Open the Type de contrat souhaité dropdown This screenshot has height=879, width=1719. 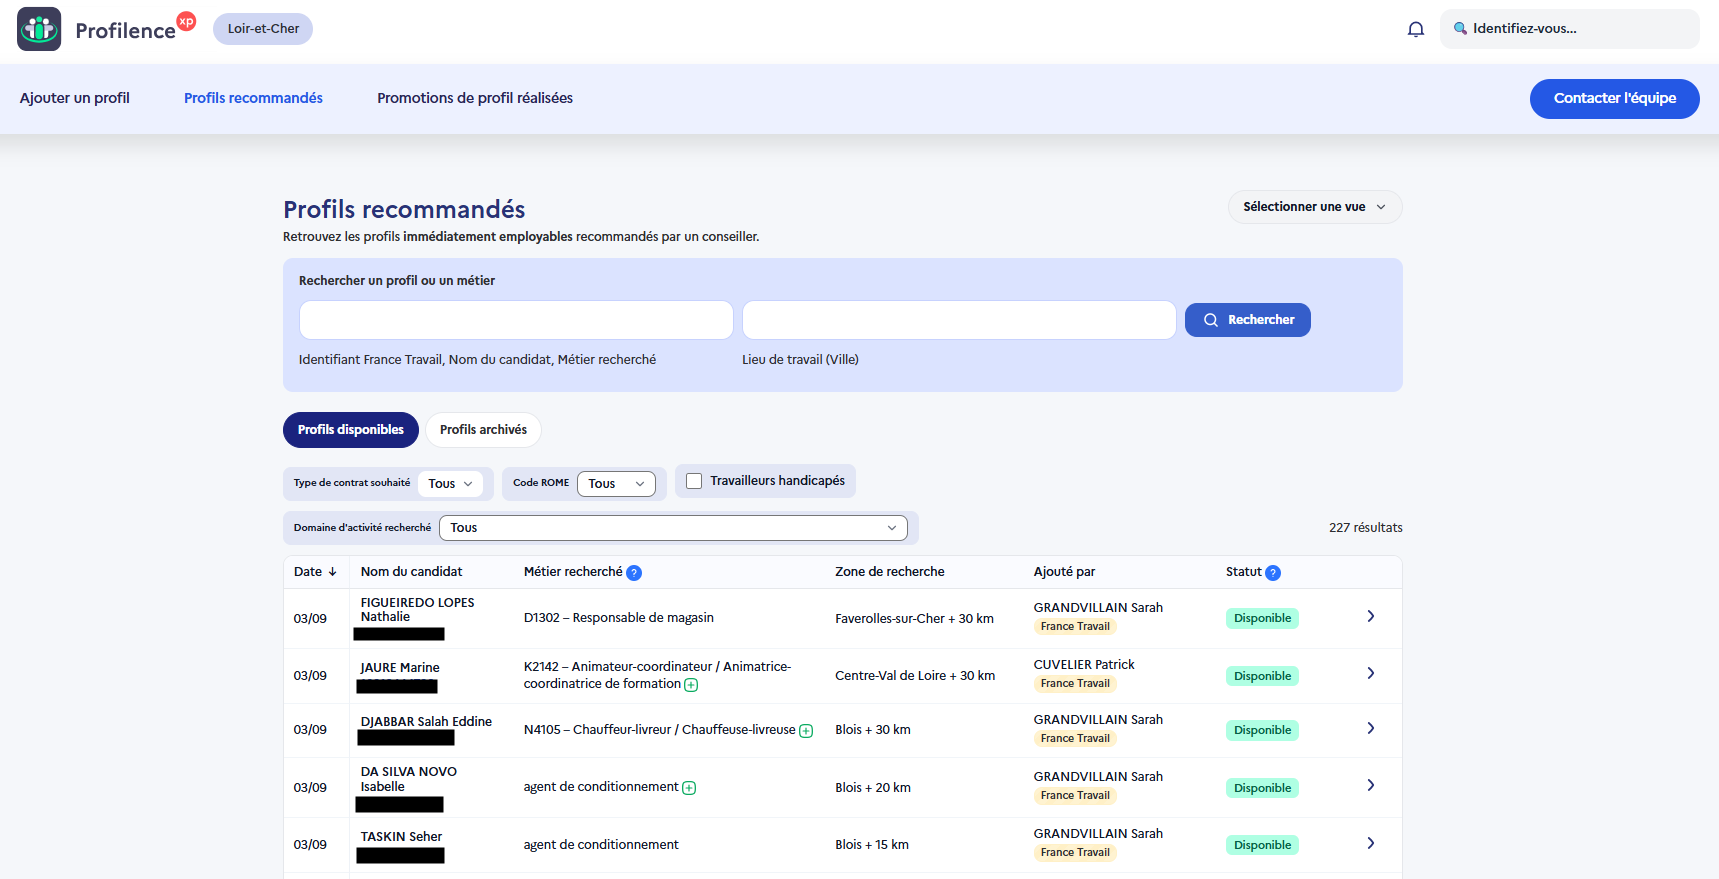450,484
